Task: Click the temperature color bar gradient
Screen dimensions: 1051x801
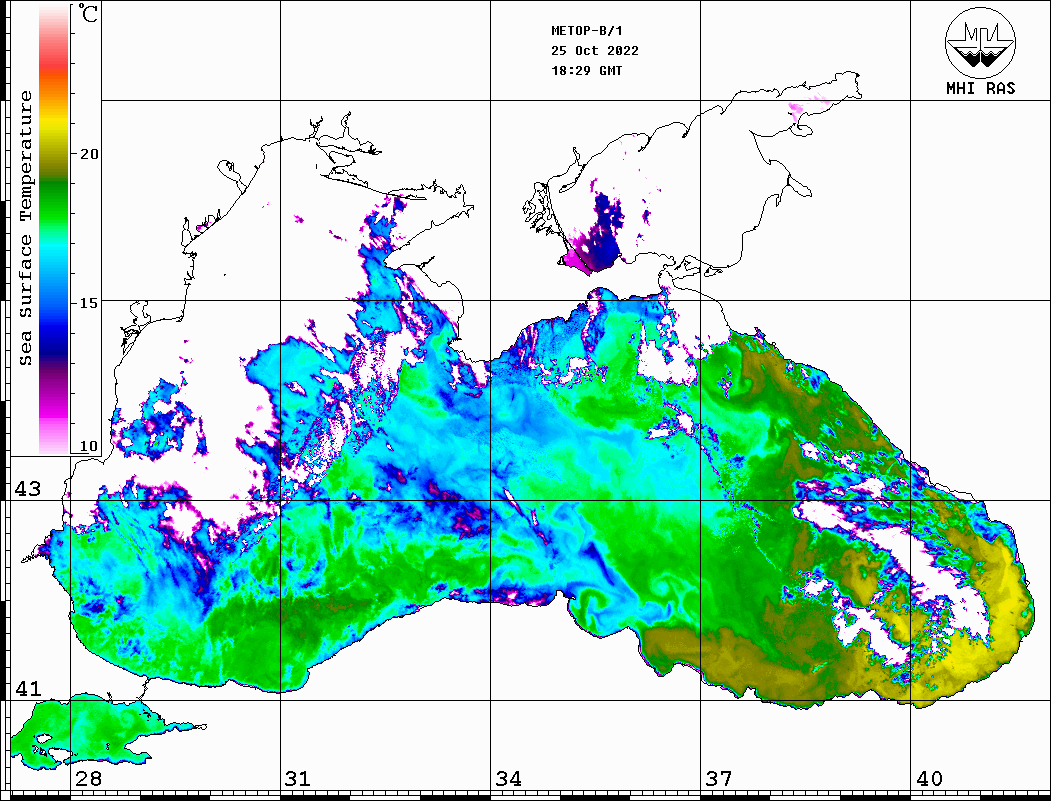Action: [x=54, y=230]
